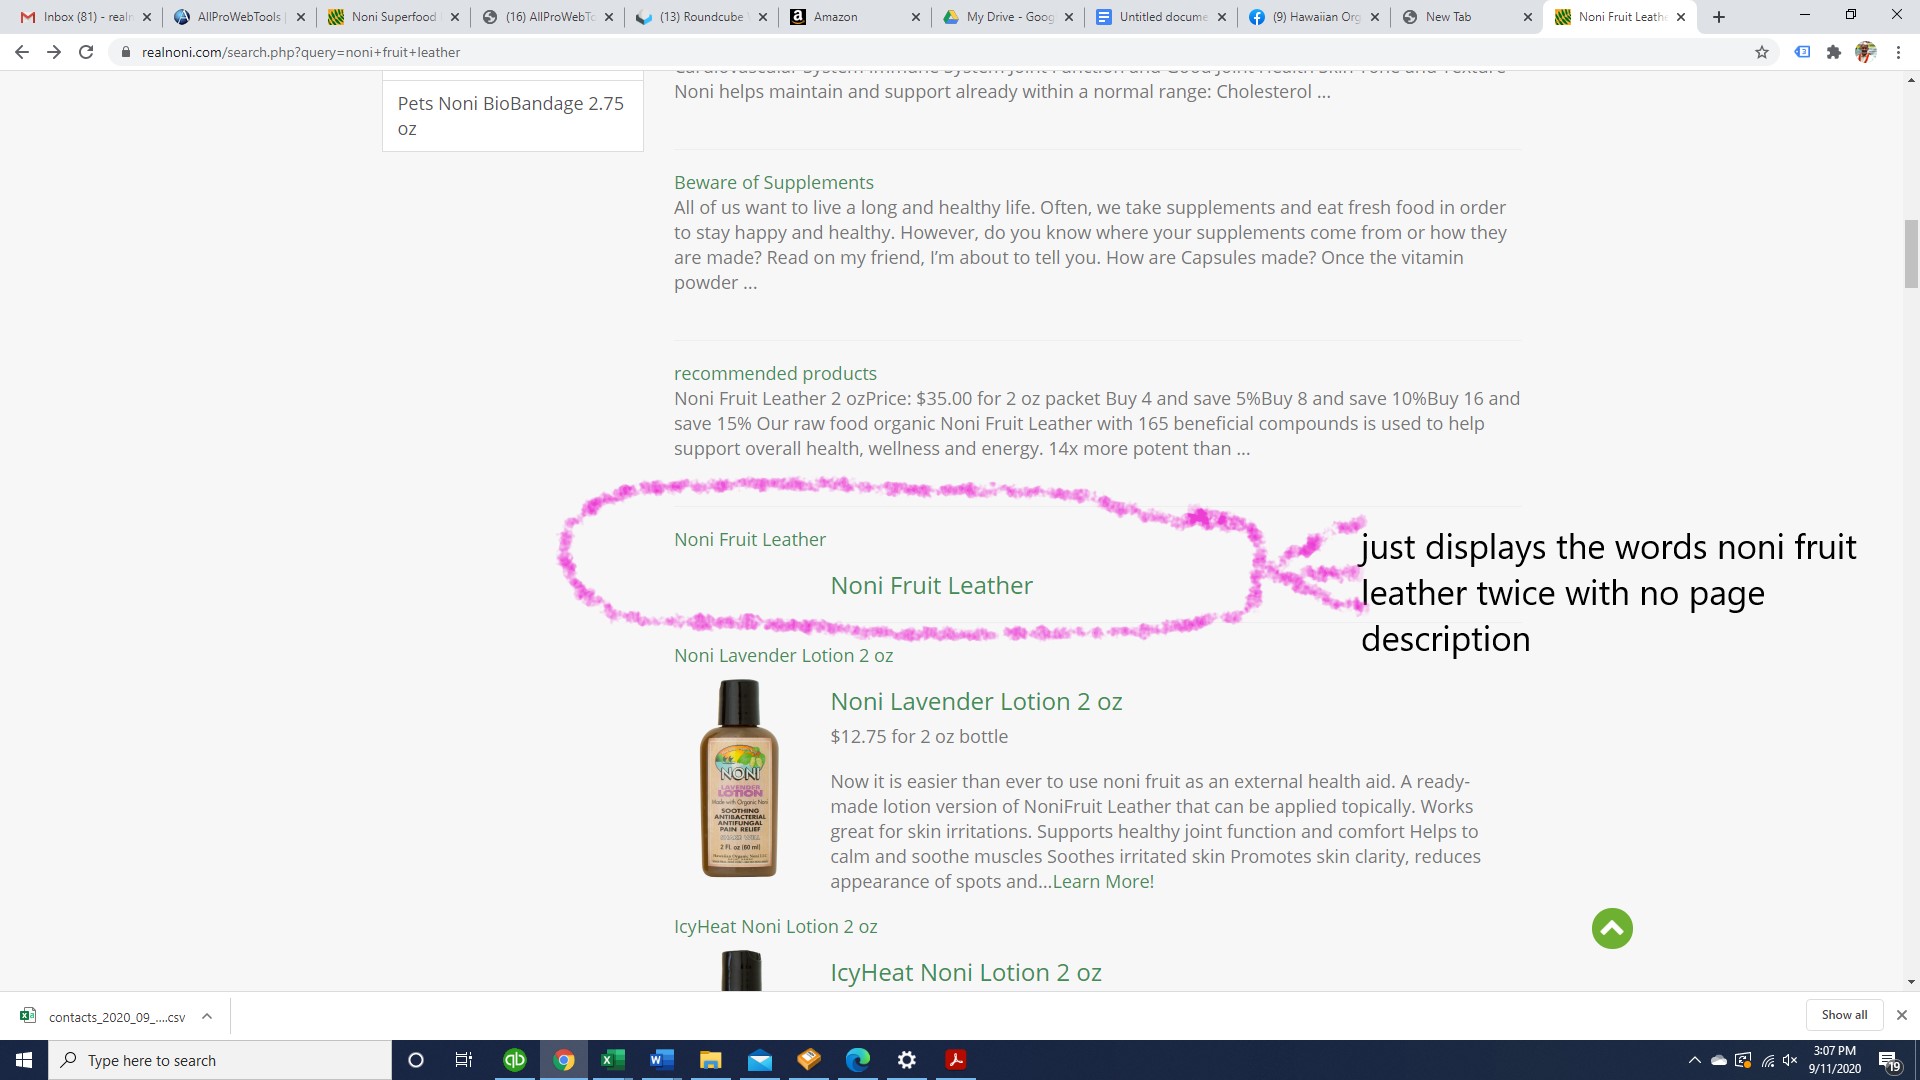Go back using browser back arrow

[x=22, y=52]
